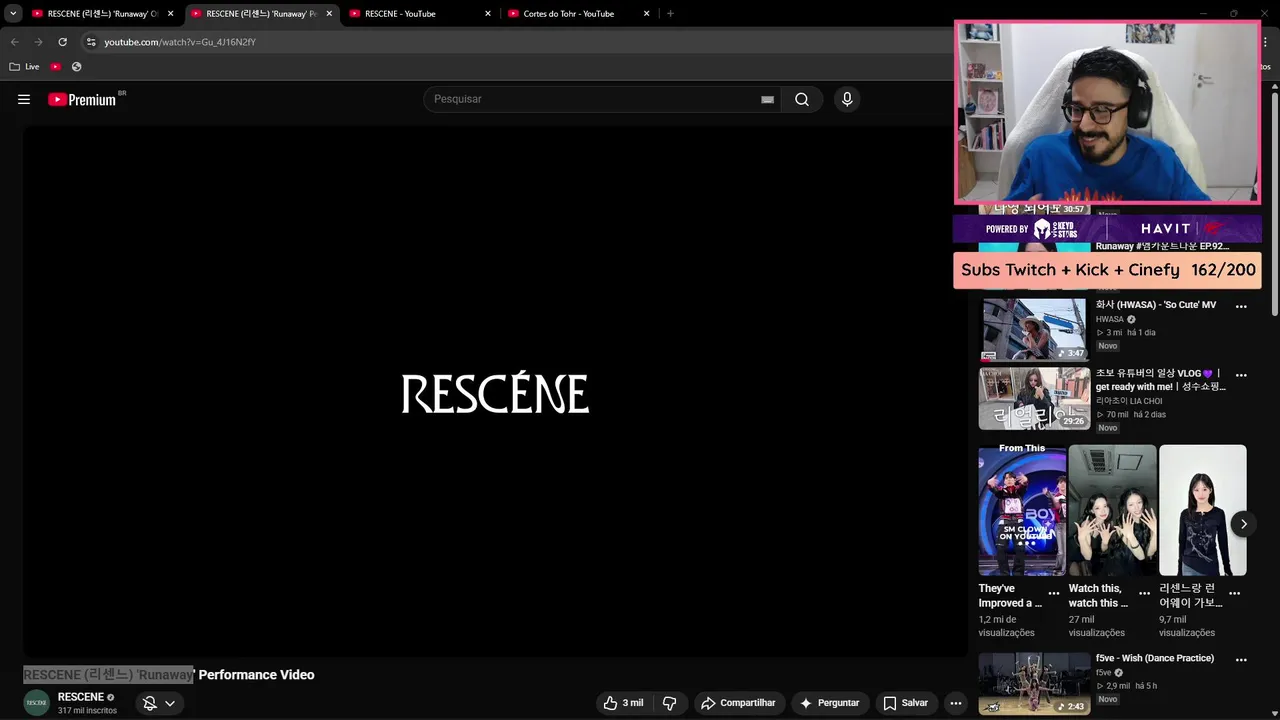This screenshot has width=1280, height=720.
Task: Open a new browser tab
Action: point(670,14)
